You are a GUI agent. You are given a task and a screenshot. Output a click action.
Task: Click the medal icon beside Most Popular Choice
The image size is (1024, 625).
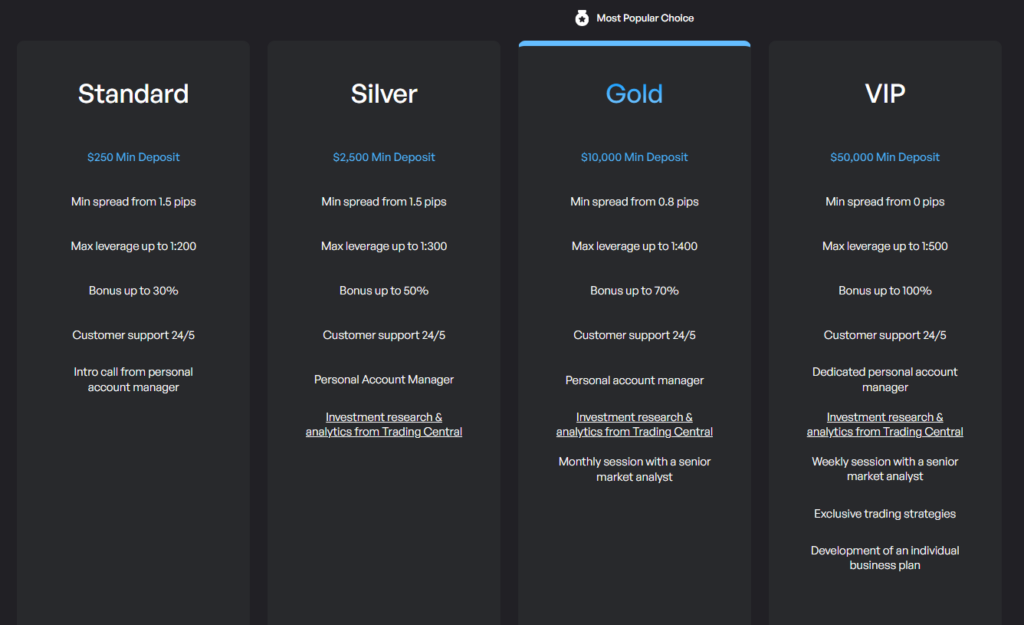(x=582, y=18)
